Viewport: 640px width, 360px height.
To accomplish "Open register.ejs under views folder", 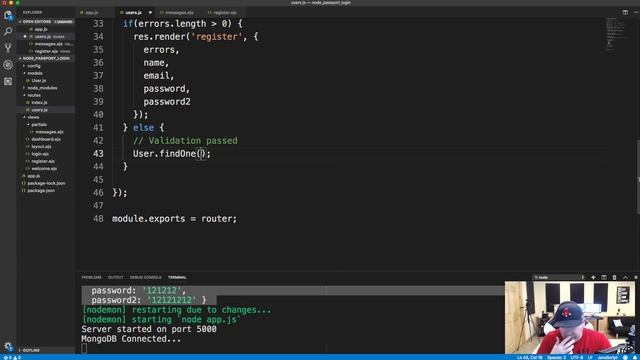I will [43, 161].
